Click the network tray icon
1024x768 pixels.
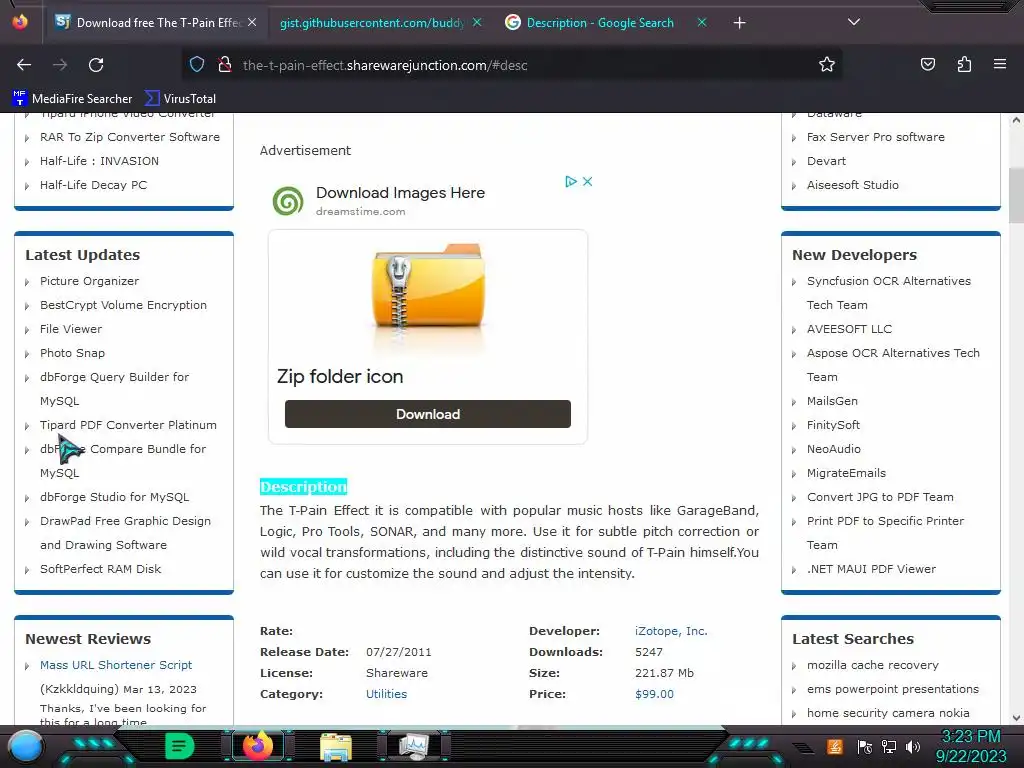[889, 746]
